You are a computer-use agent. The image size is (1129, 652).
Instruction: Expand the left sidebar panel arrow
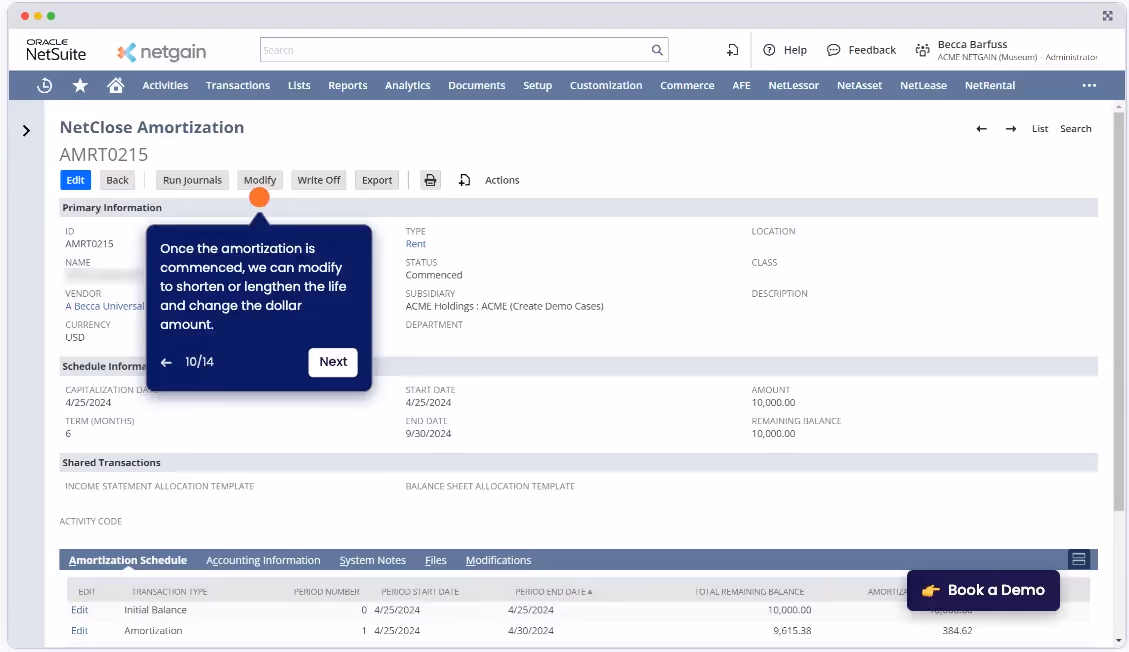click(x=26, y=130)
